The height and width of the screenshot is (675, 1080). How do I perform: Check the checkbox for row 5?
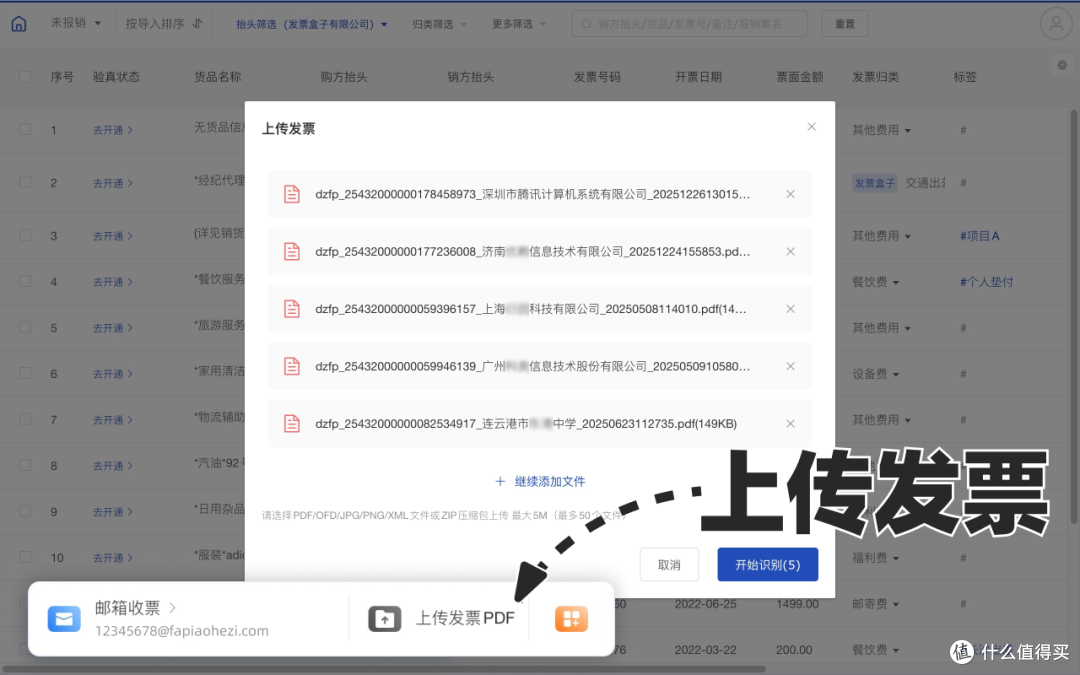click(x=25, y=327)
